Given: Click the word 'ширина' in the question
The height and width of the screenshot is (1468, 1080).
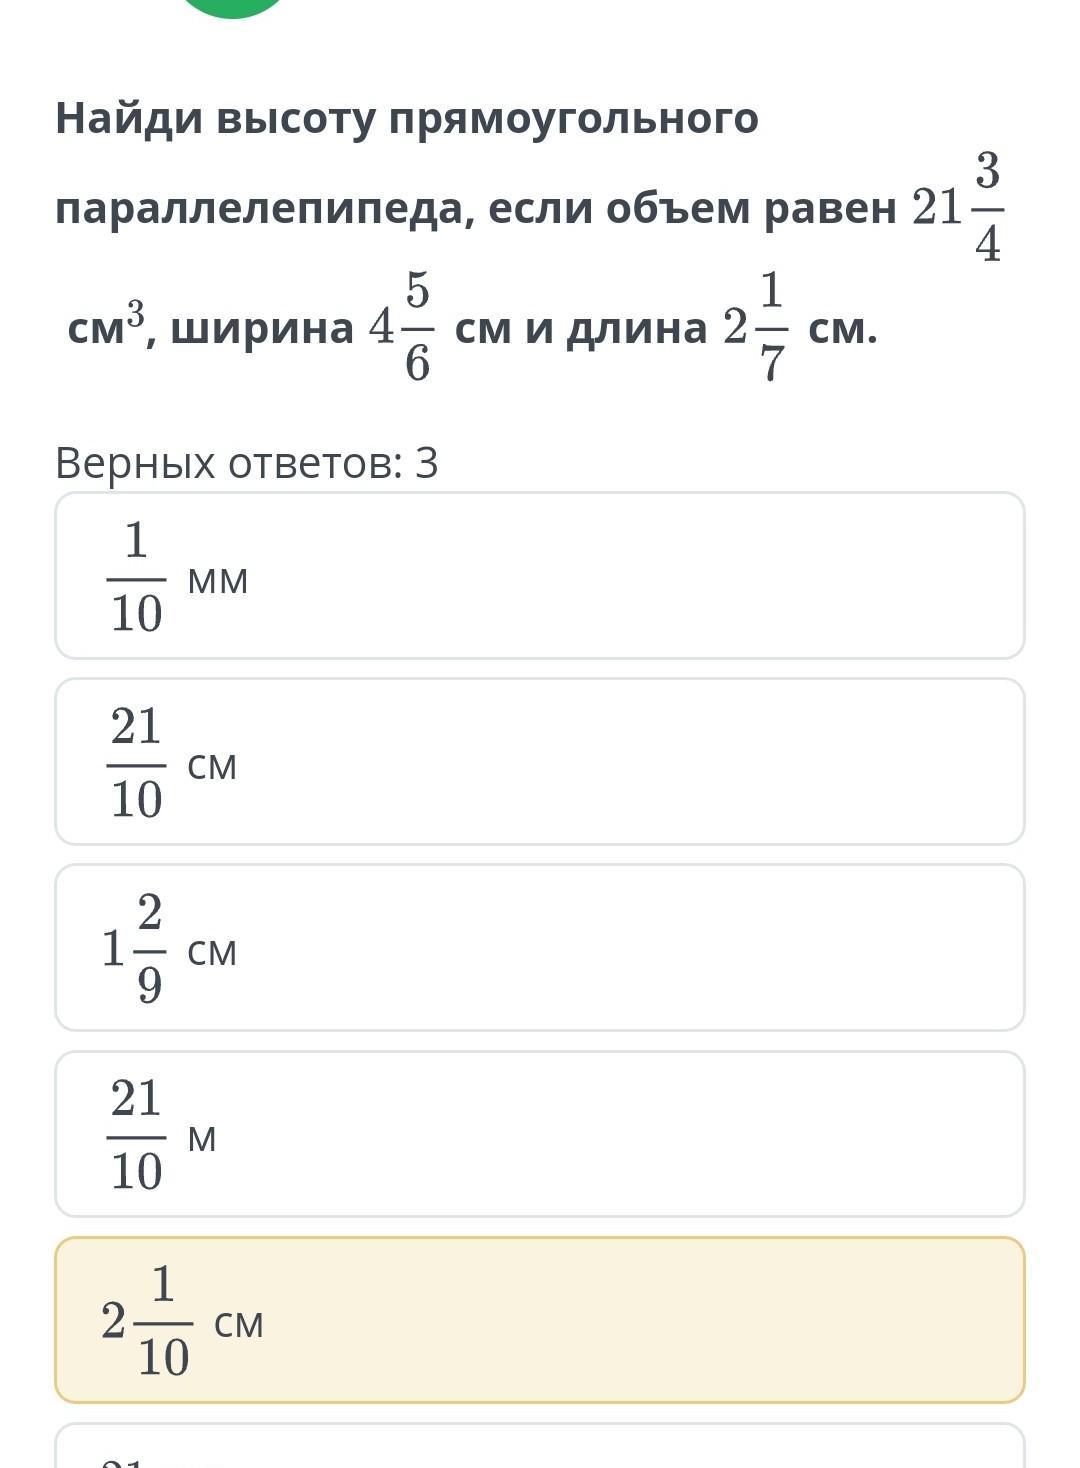Looking at the screenshot, I should click(262, 328).
